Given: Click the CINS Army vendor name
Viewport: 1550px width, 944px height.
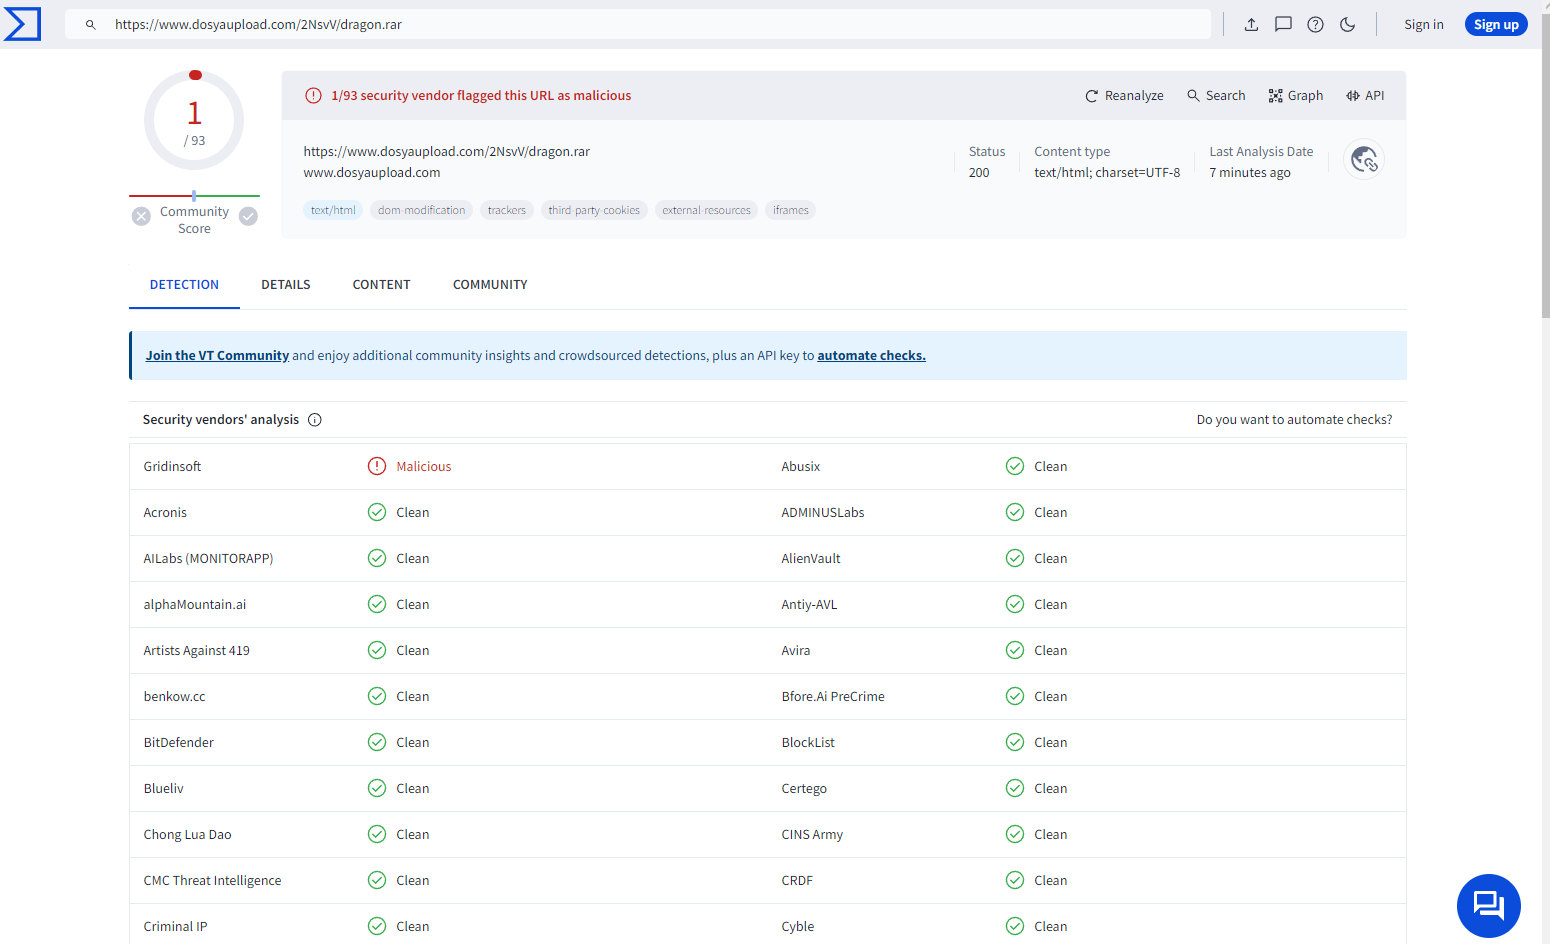Looking at the screenshot, I should point(812,835).
